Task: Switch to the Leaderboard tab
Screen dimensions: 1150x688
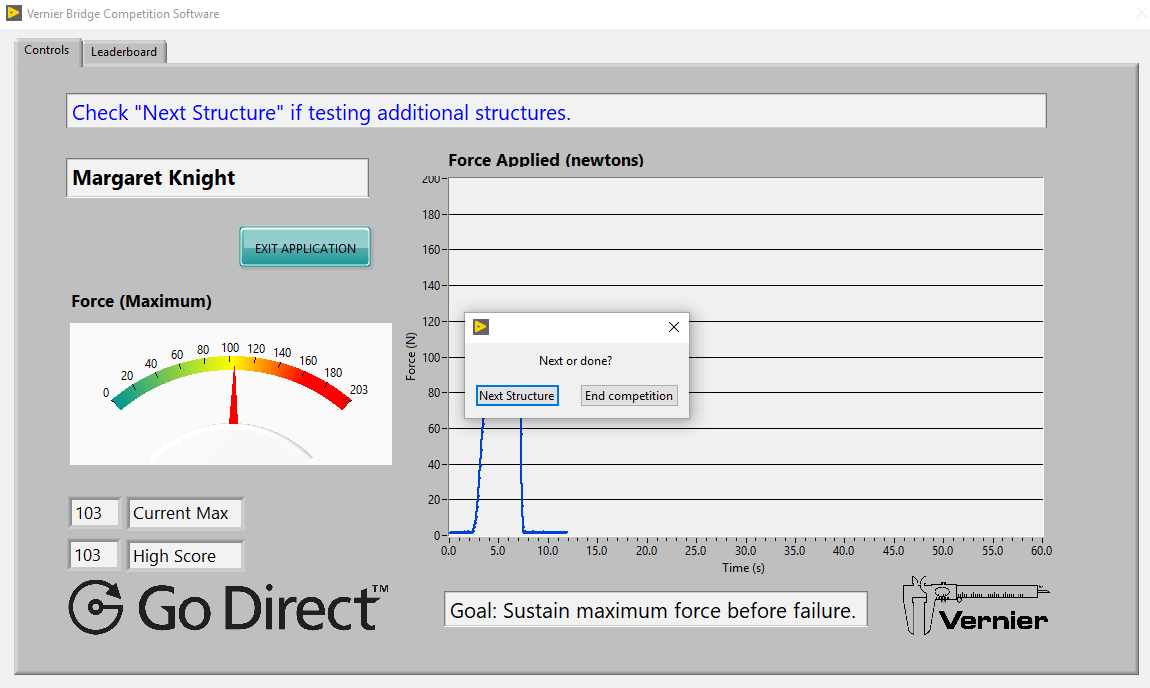Action: [124, 51]
